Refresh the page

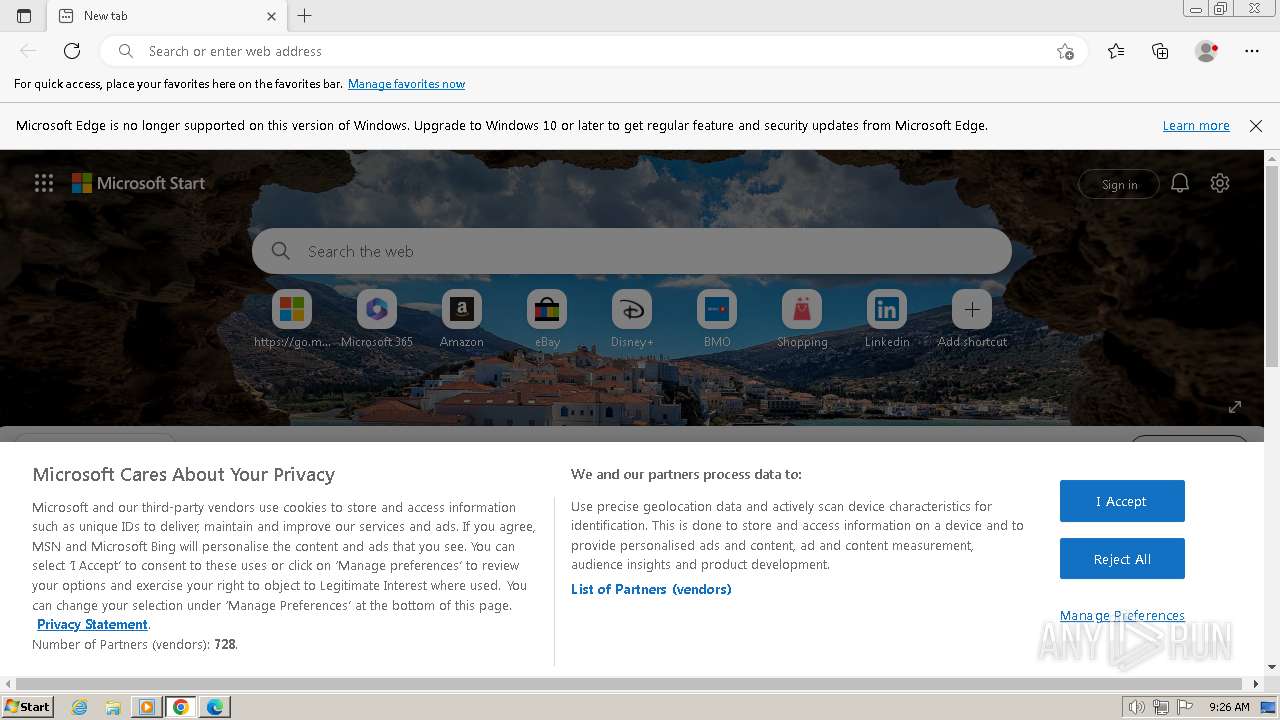click(x=72, y=51)
